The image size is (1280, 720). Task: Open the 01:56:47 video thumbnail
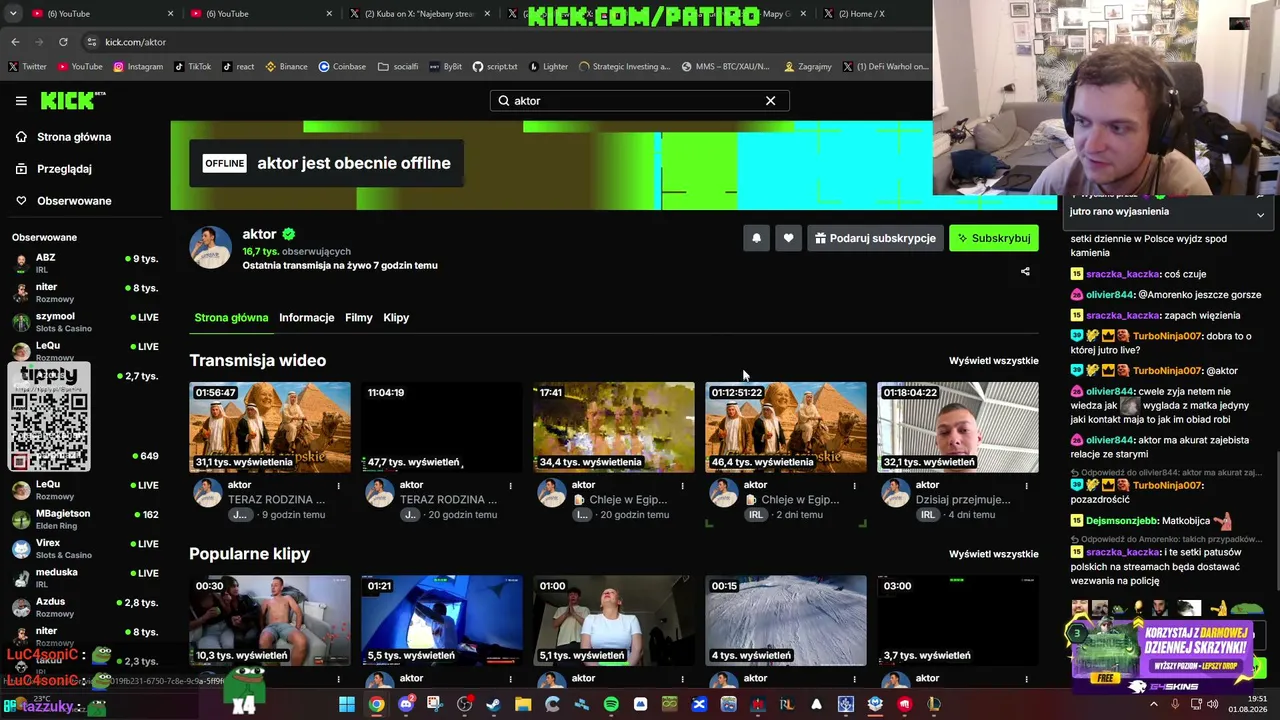pyautogui.click(x=270, y=427)
